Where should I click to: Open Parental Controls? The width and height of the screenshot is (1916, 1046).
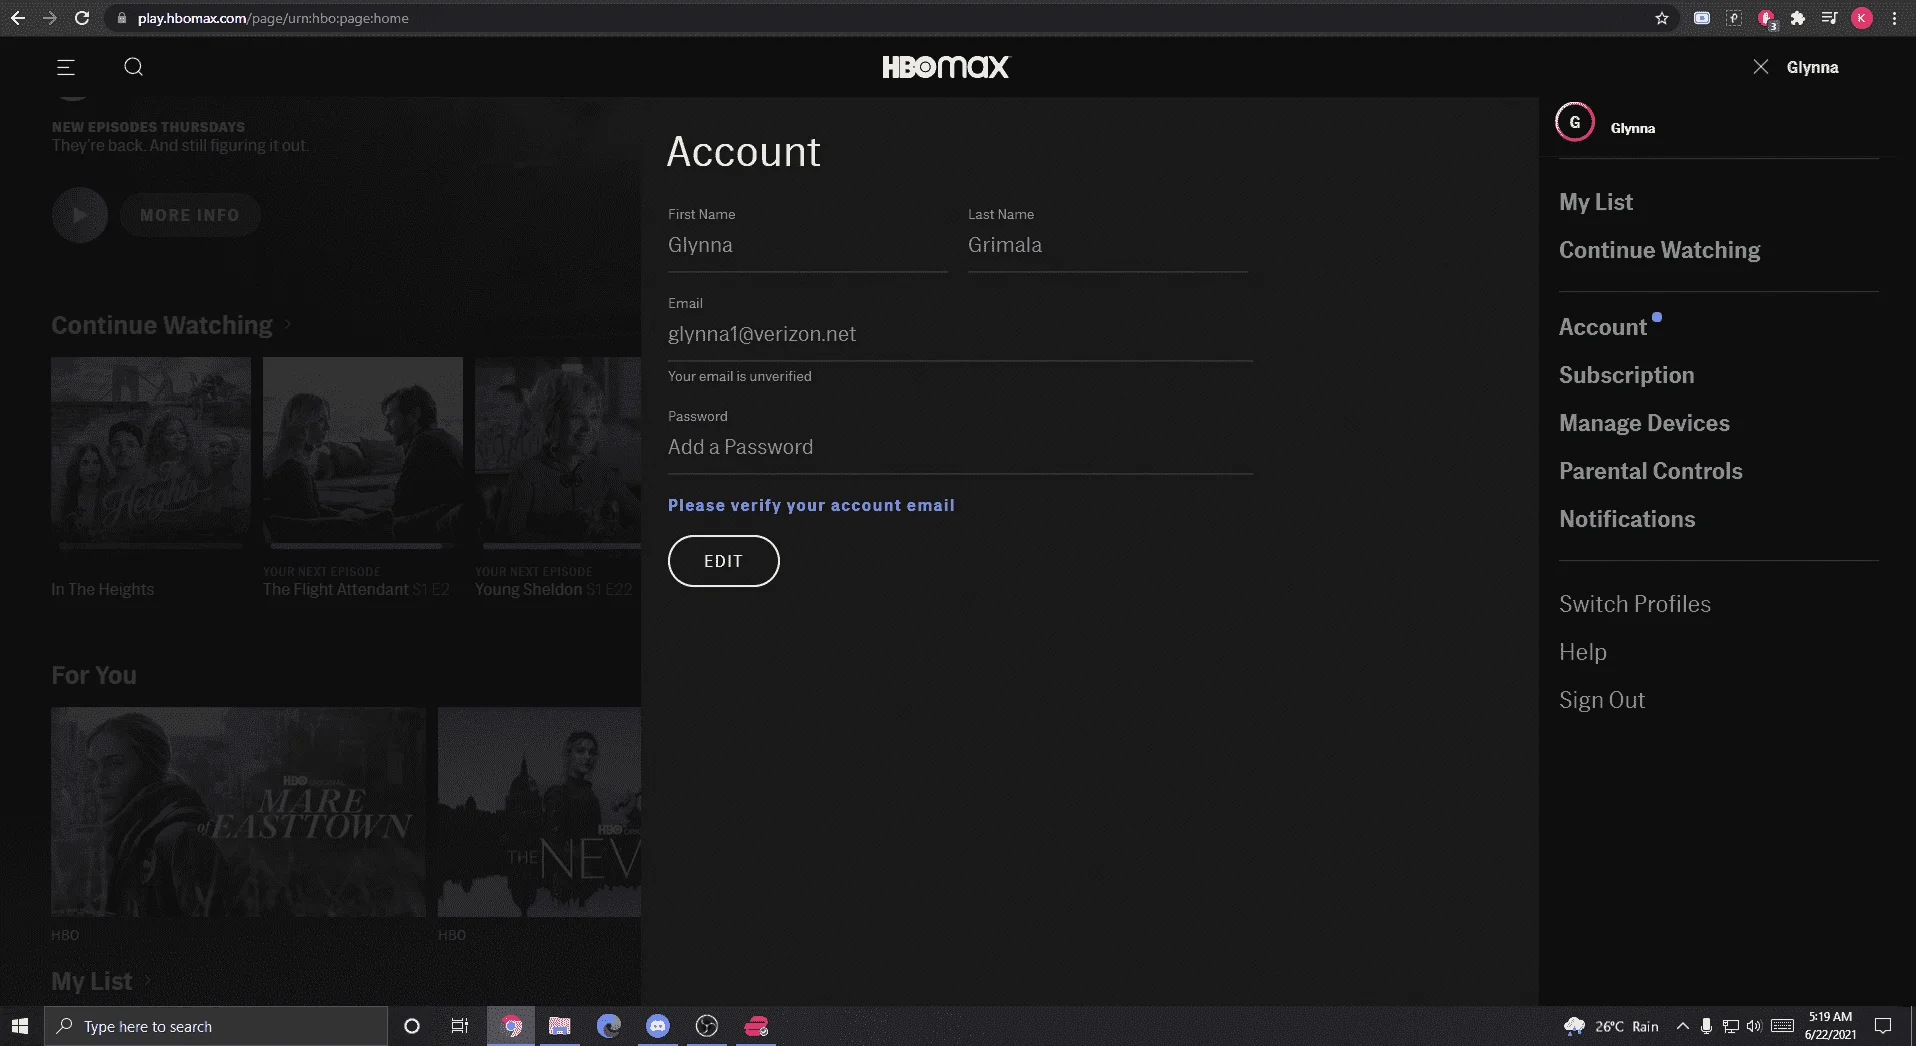click(1650, 471)
